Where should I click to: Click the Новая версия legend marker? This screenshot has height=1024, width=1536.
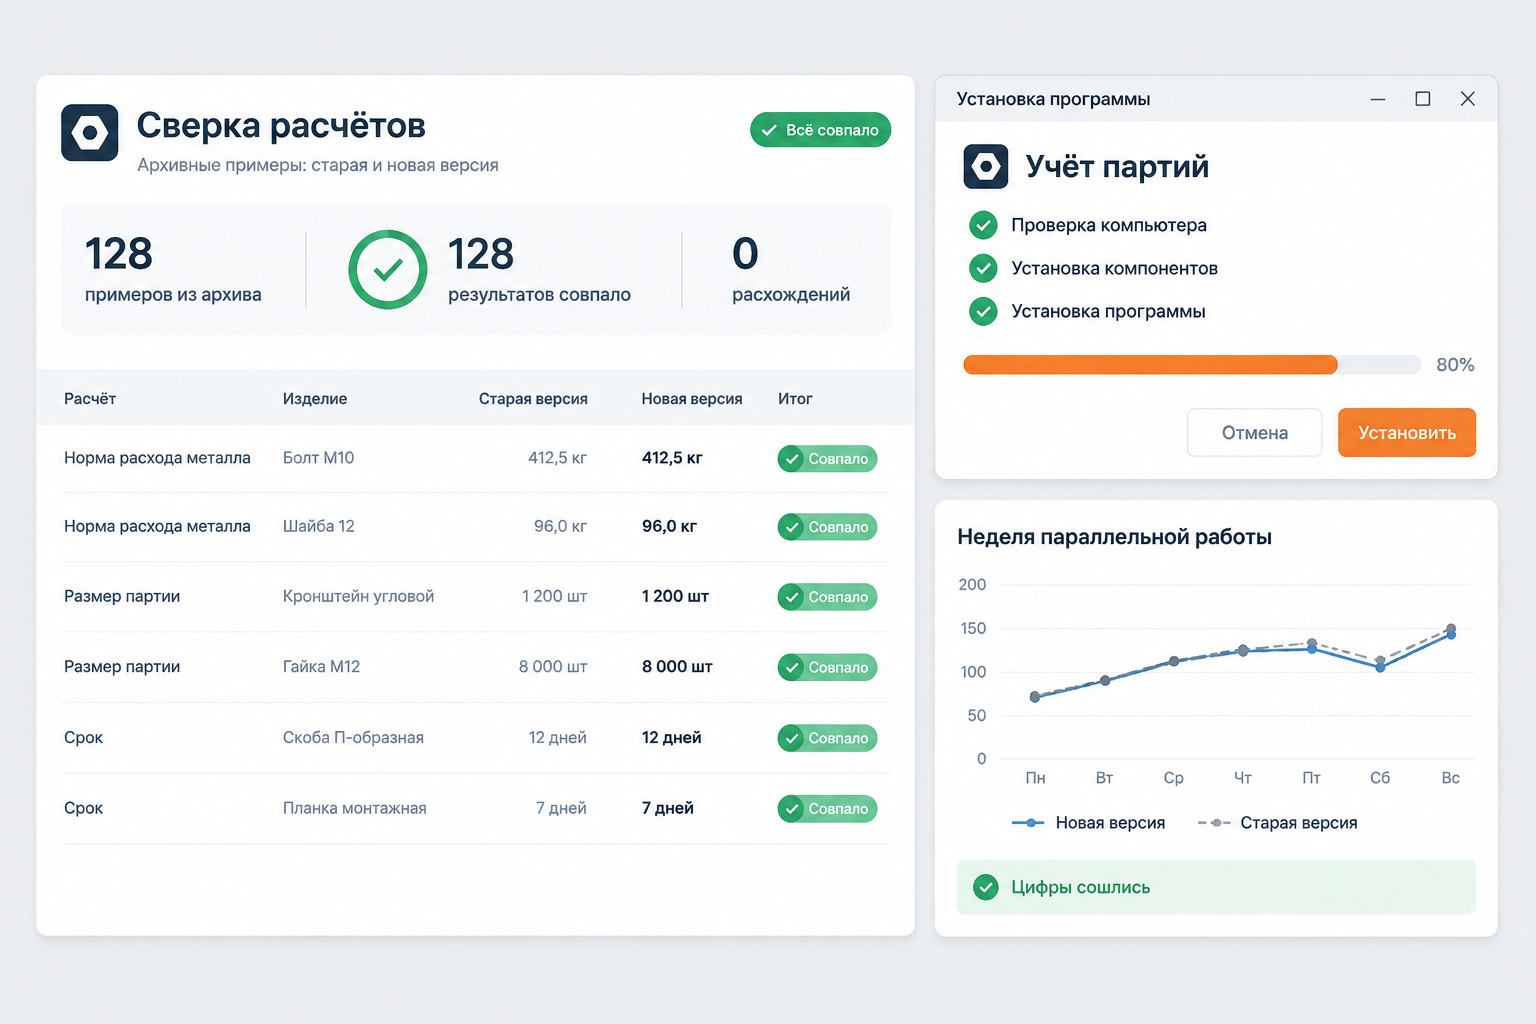click(x=1029, y=823)
